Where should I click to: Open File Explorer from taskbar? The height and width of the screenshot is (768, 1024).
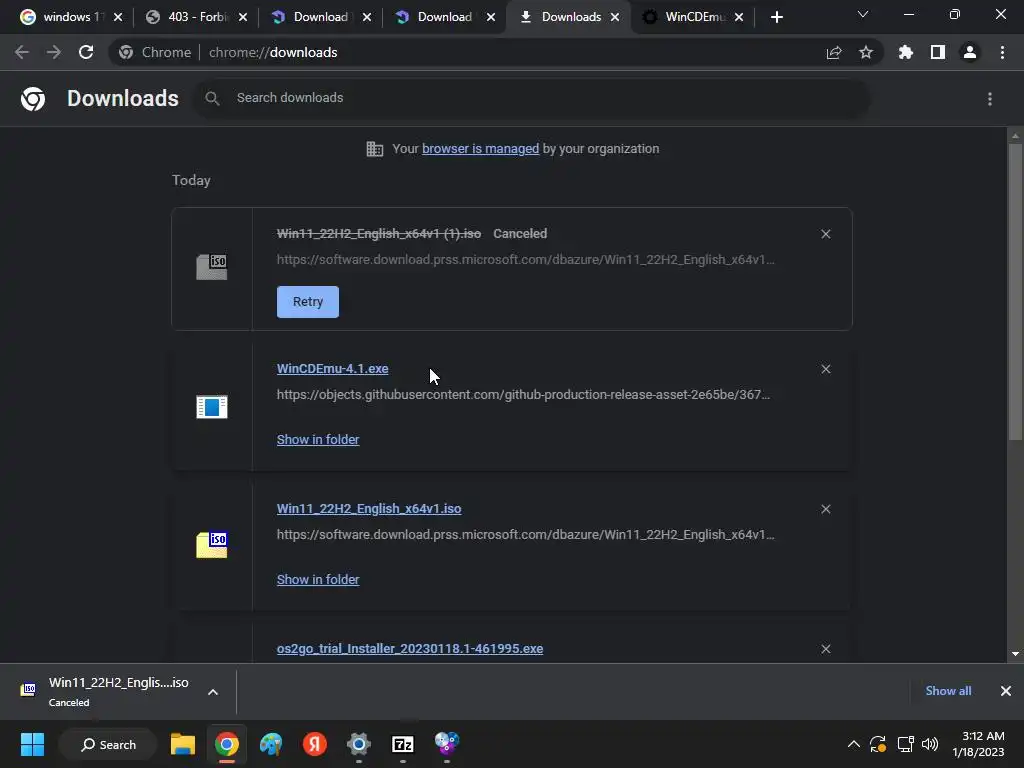[x=183, y=744]
